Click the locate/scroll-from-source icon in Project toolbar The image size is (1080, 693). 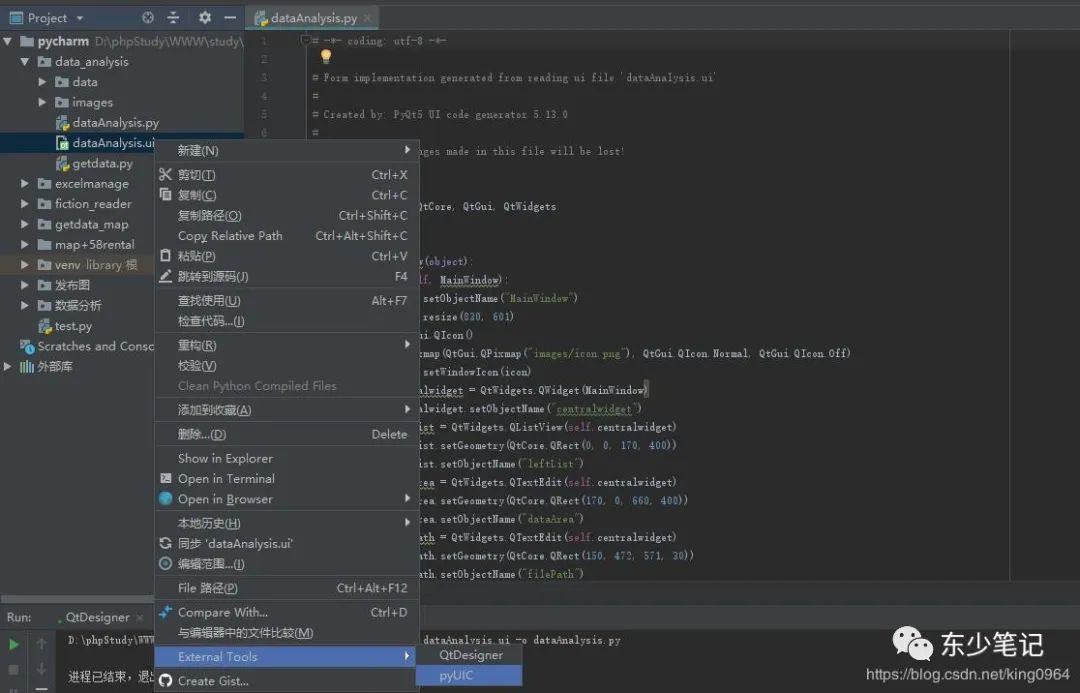(x=147, y=18)
